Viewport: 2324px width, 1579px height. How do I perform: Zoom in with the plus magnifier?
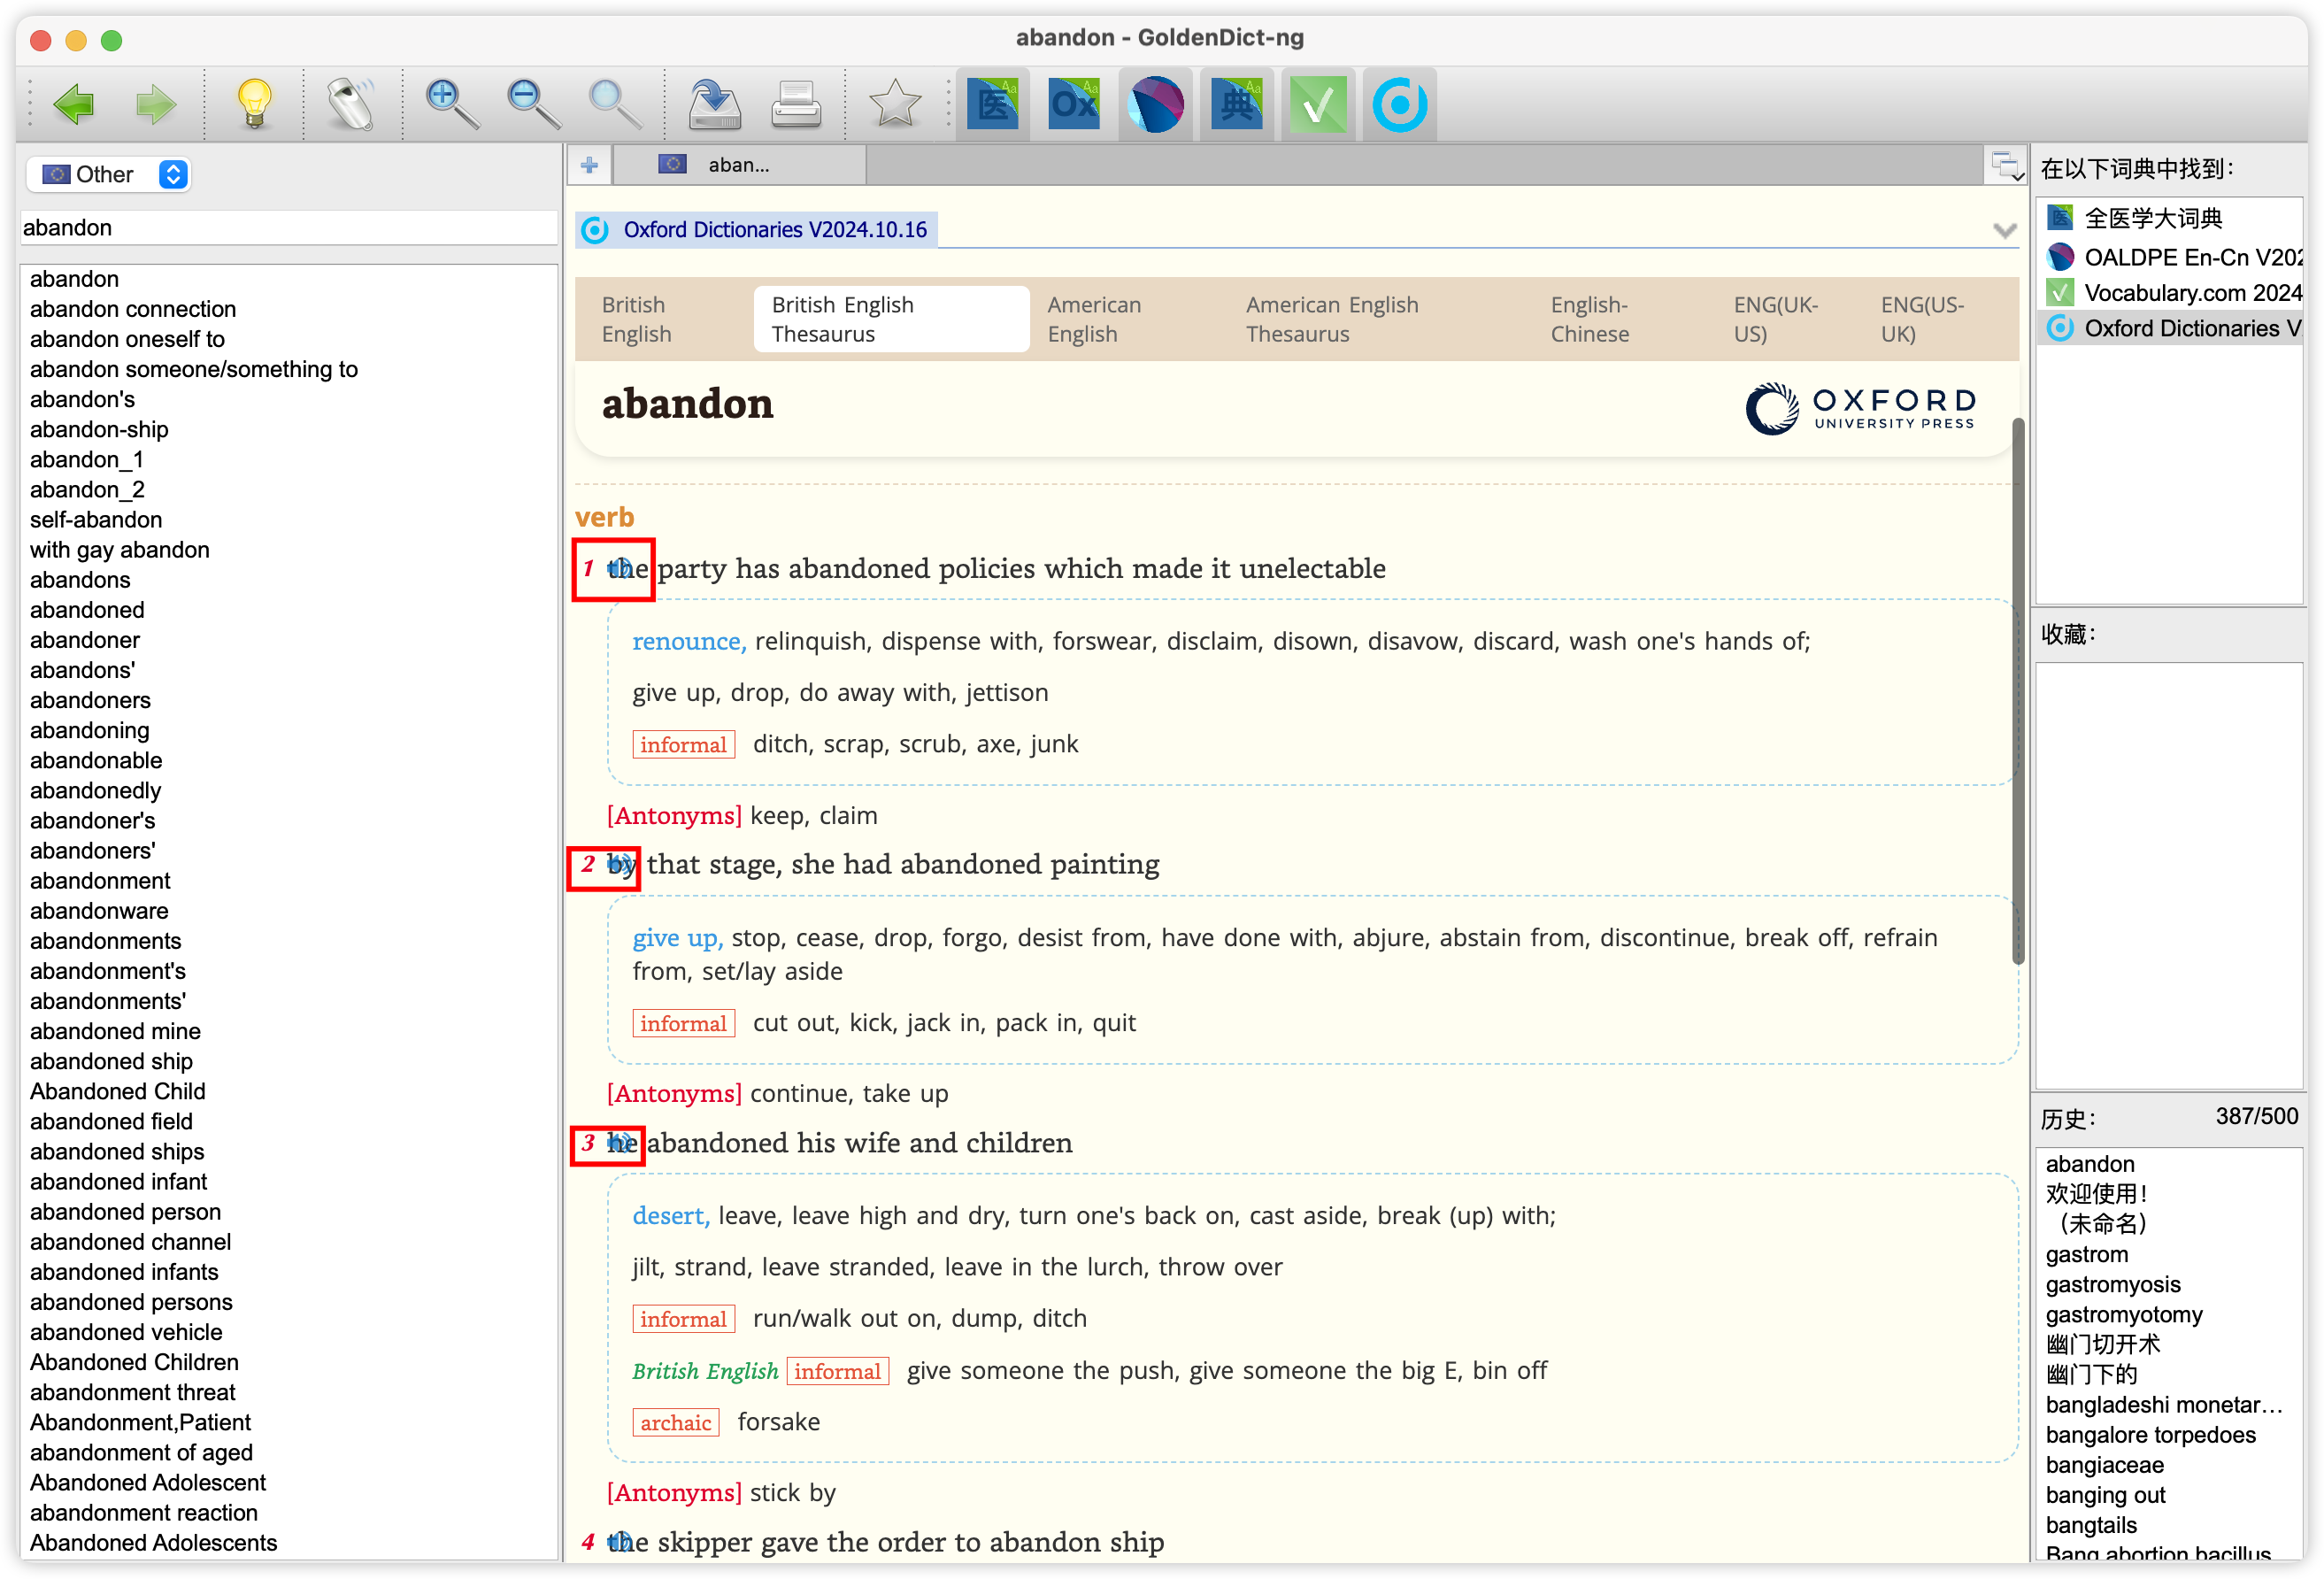tap(452, 104)
